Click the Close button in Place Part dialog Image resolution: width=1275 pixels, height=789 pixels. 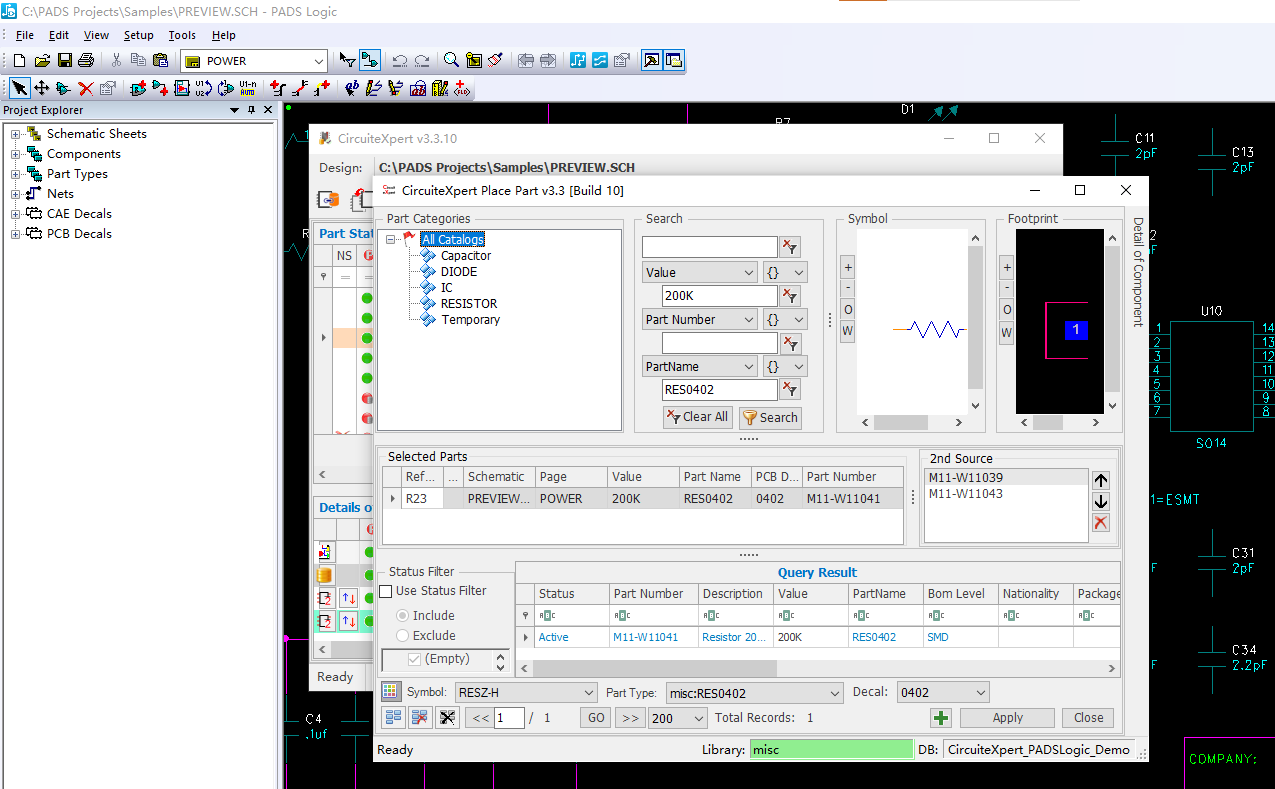point(1089,718)
